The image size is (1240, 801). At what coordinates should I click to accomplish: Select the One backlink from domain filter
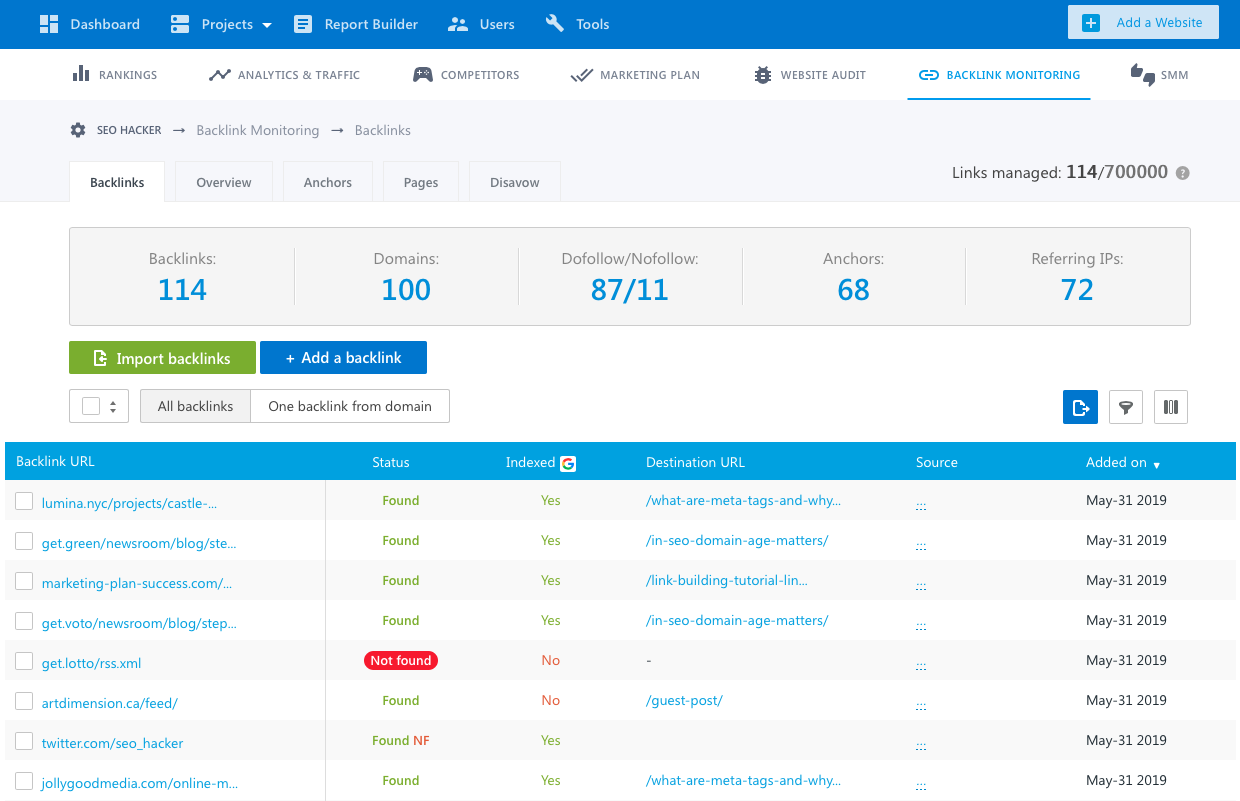pyautogui.click(x=350, y=406)
